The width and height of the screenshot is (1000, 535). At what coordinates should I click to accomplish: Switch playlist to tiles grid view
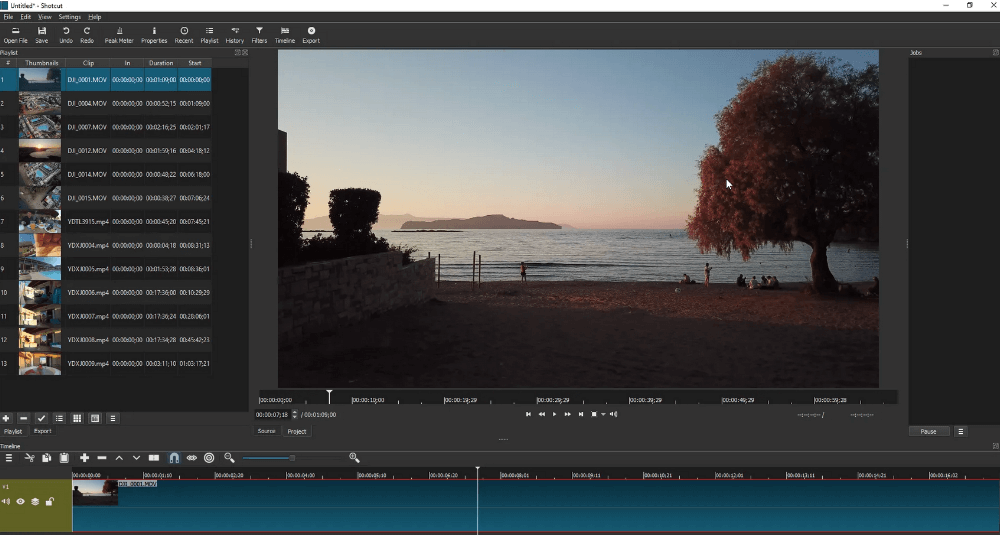tap(77, 418)
